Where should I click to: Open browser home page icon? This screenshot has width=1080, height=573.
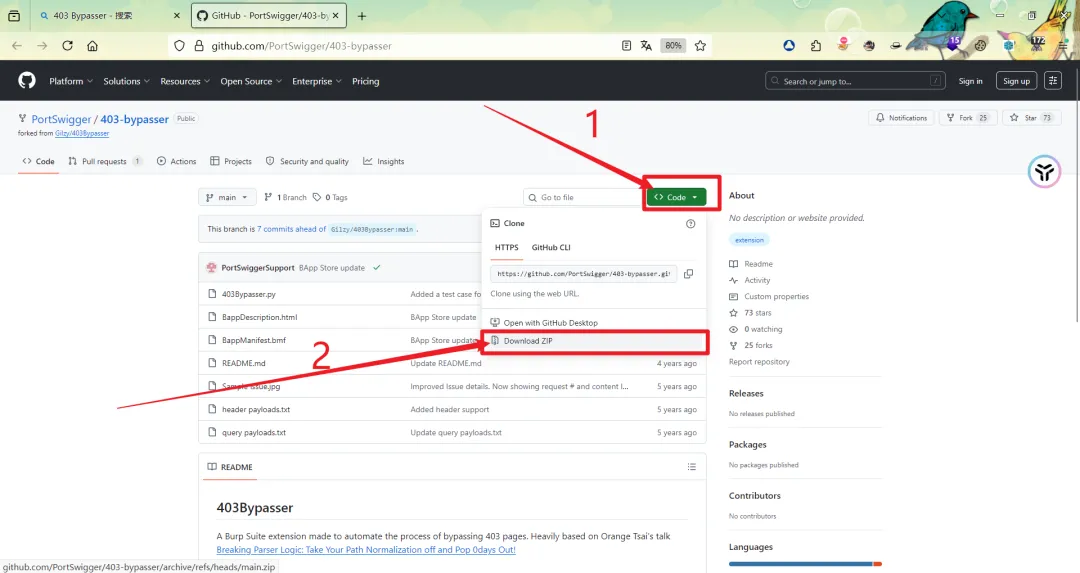point(92,45)
